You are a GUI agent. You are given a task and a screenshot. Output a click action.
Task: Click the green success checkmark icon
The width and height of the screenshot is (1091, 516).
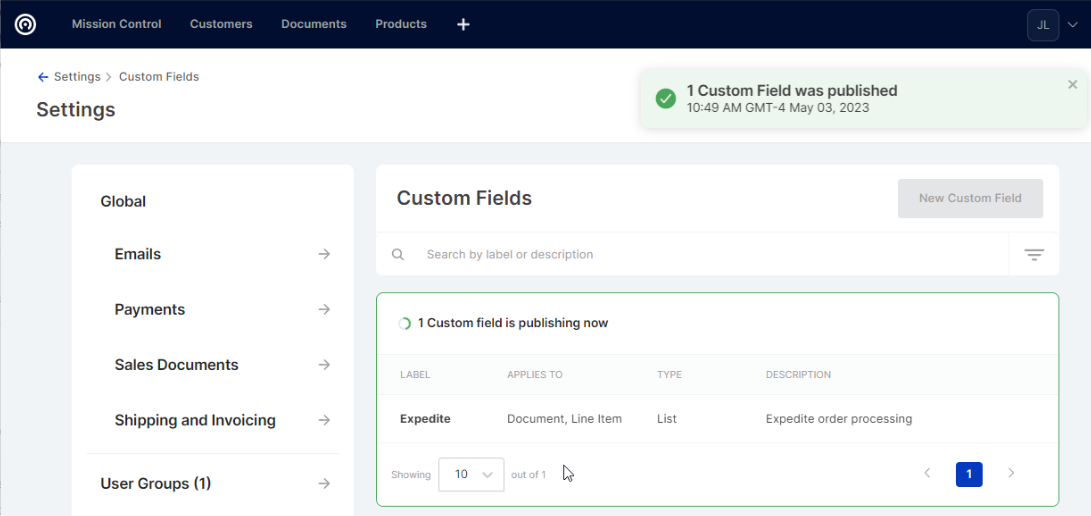click(x=665, y=98)
